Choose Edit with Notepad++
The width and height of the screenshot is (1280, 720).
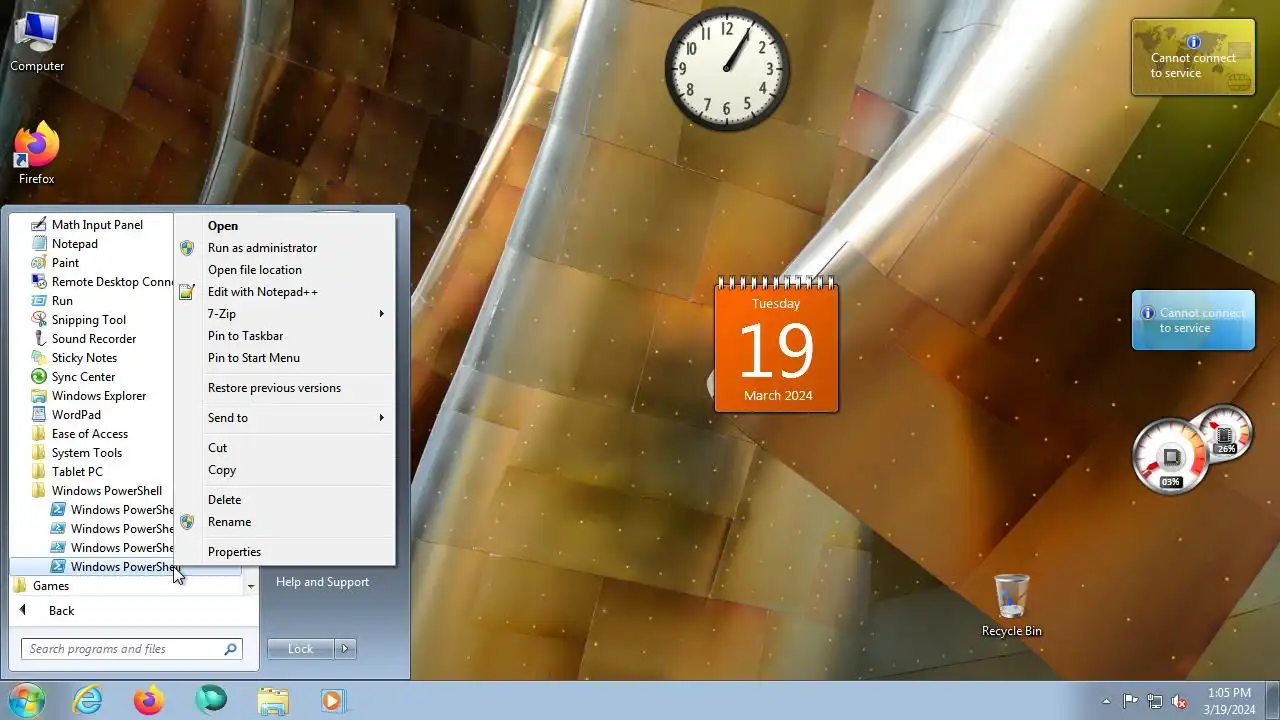point(286,292)
